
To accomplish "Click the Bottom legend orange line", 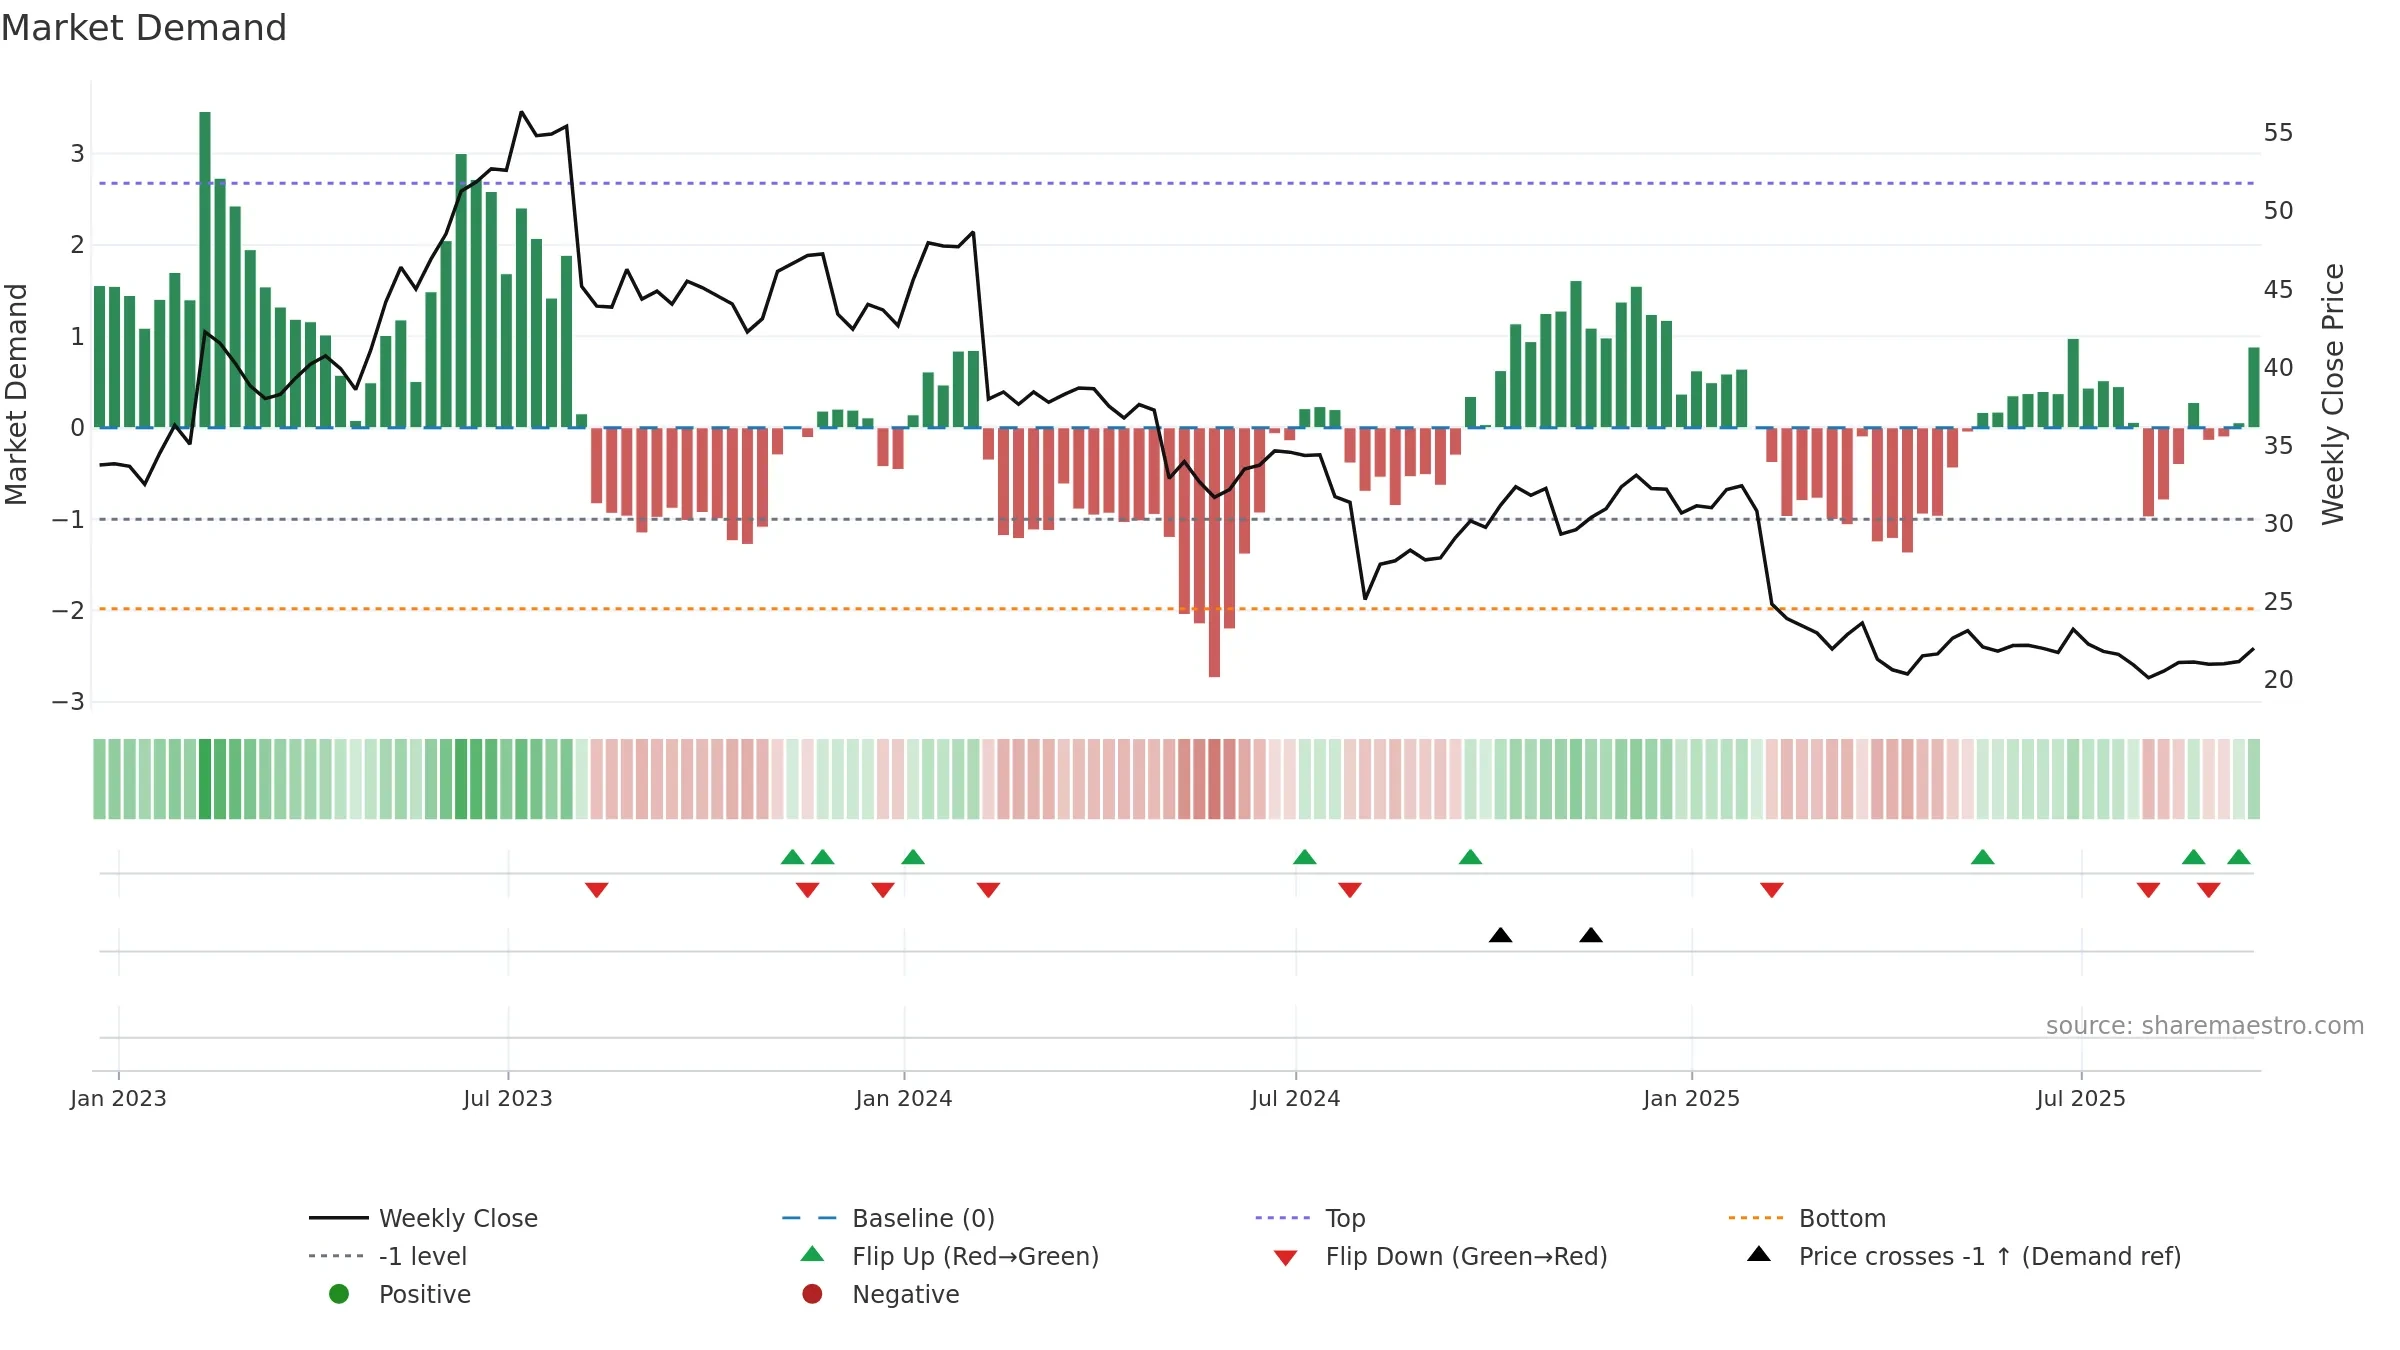I will point(1756,1218).
